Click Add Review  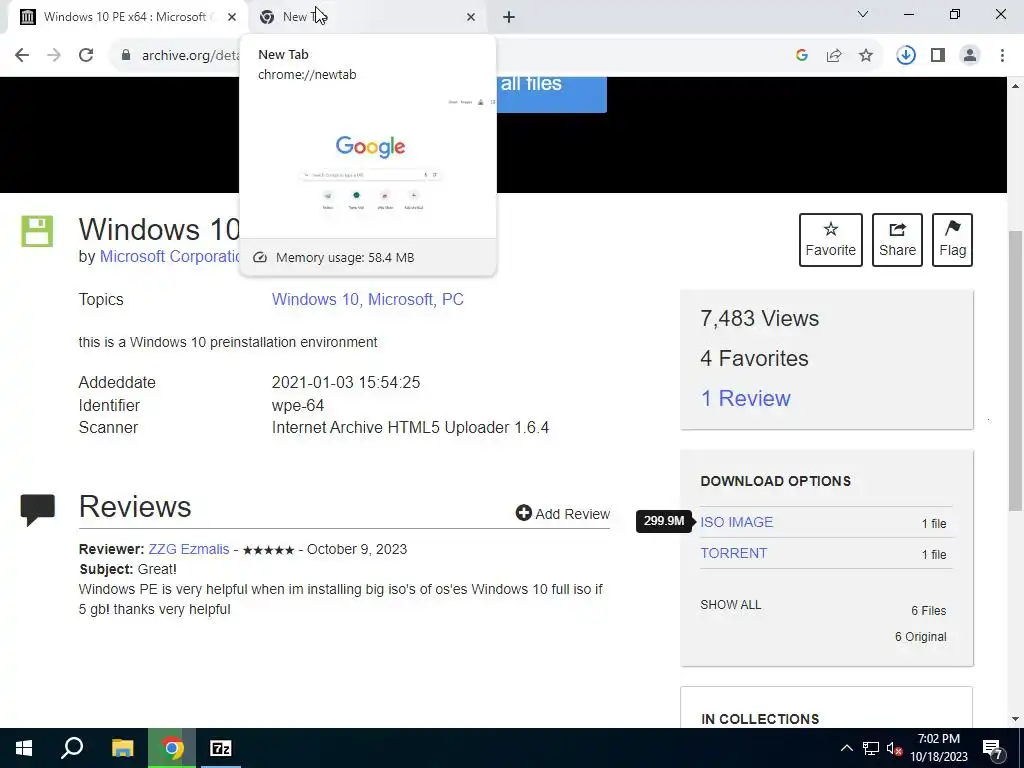[x=563, y=513]
